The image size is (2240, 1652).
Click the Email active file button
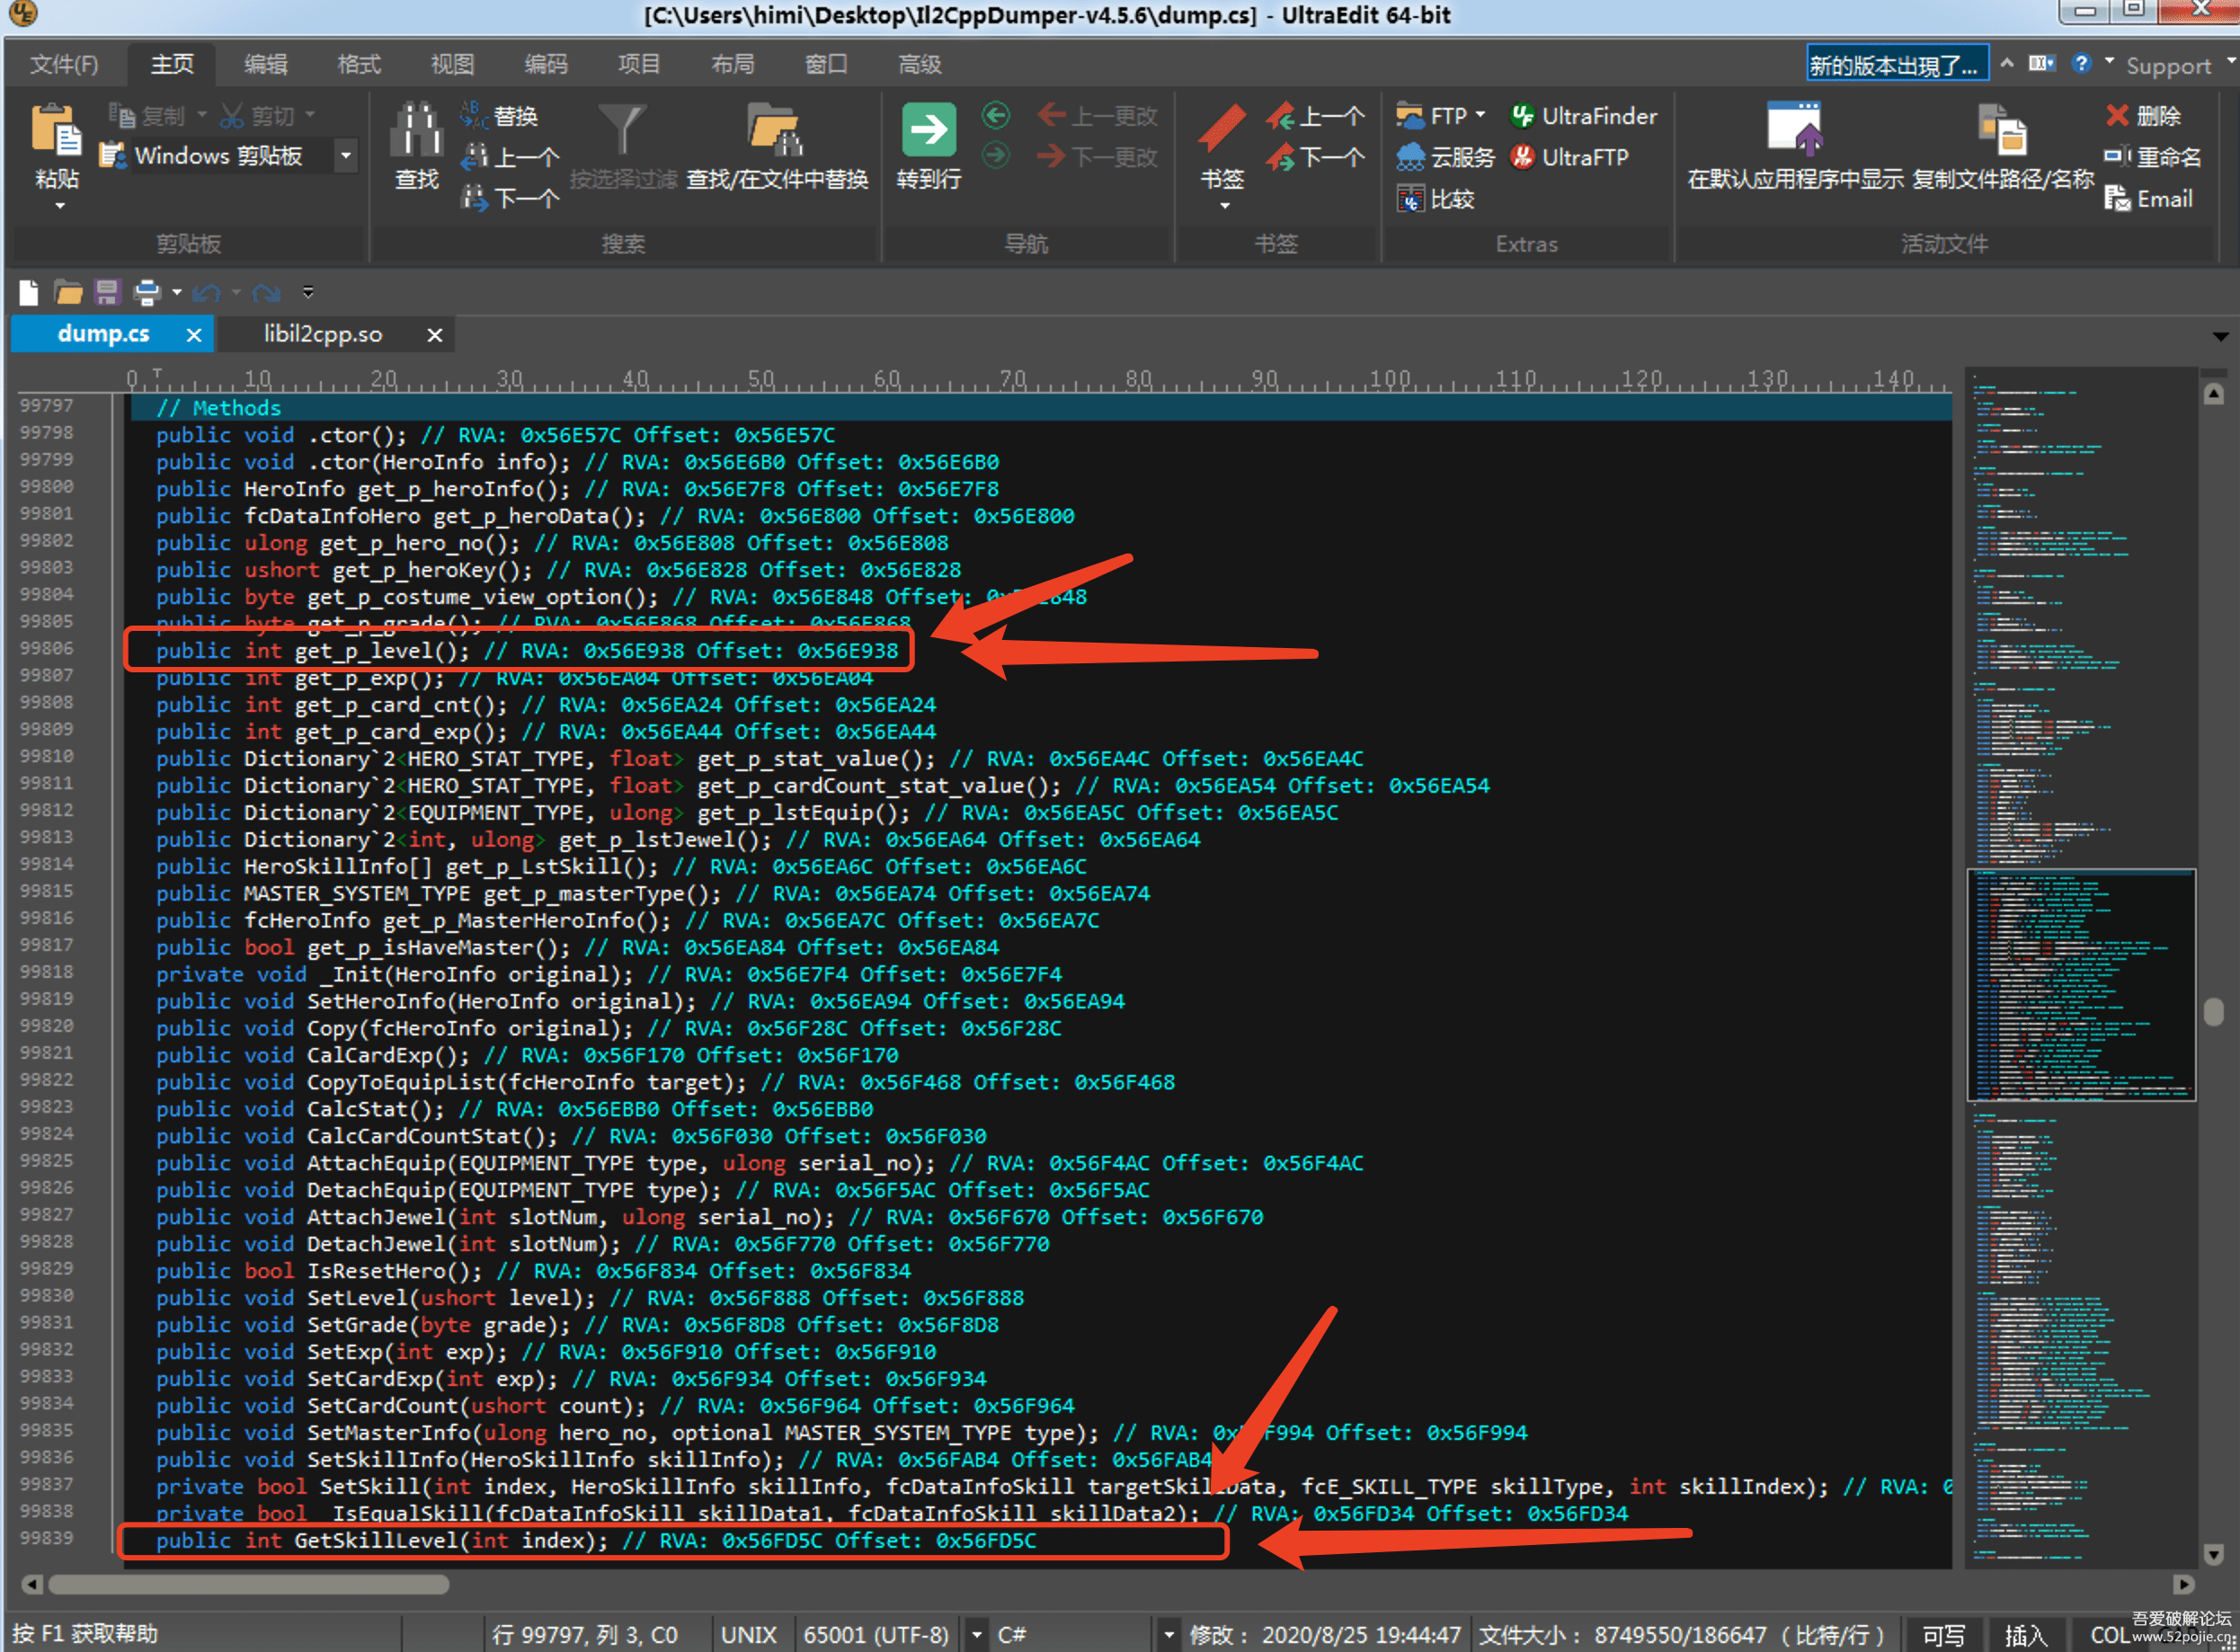2149,199
